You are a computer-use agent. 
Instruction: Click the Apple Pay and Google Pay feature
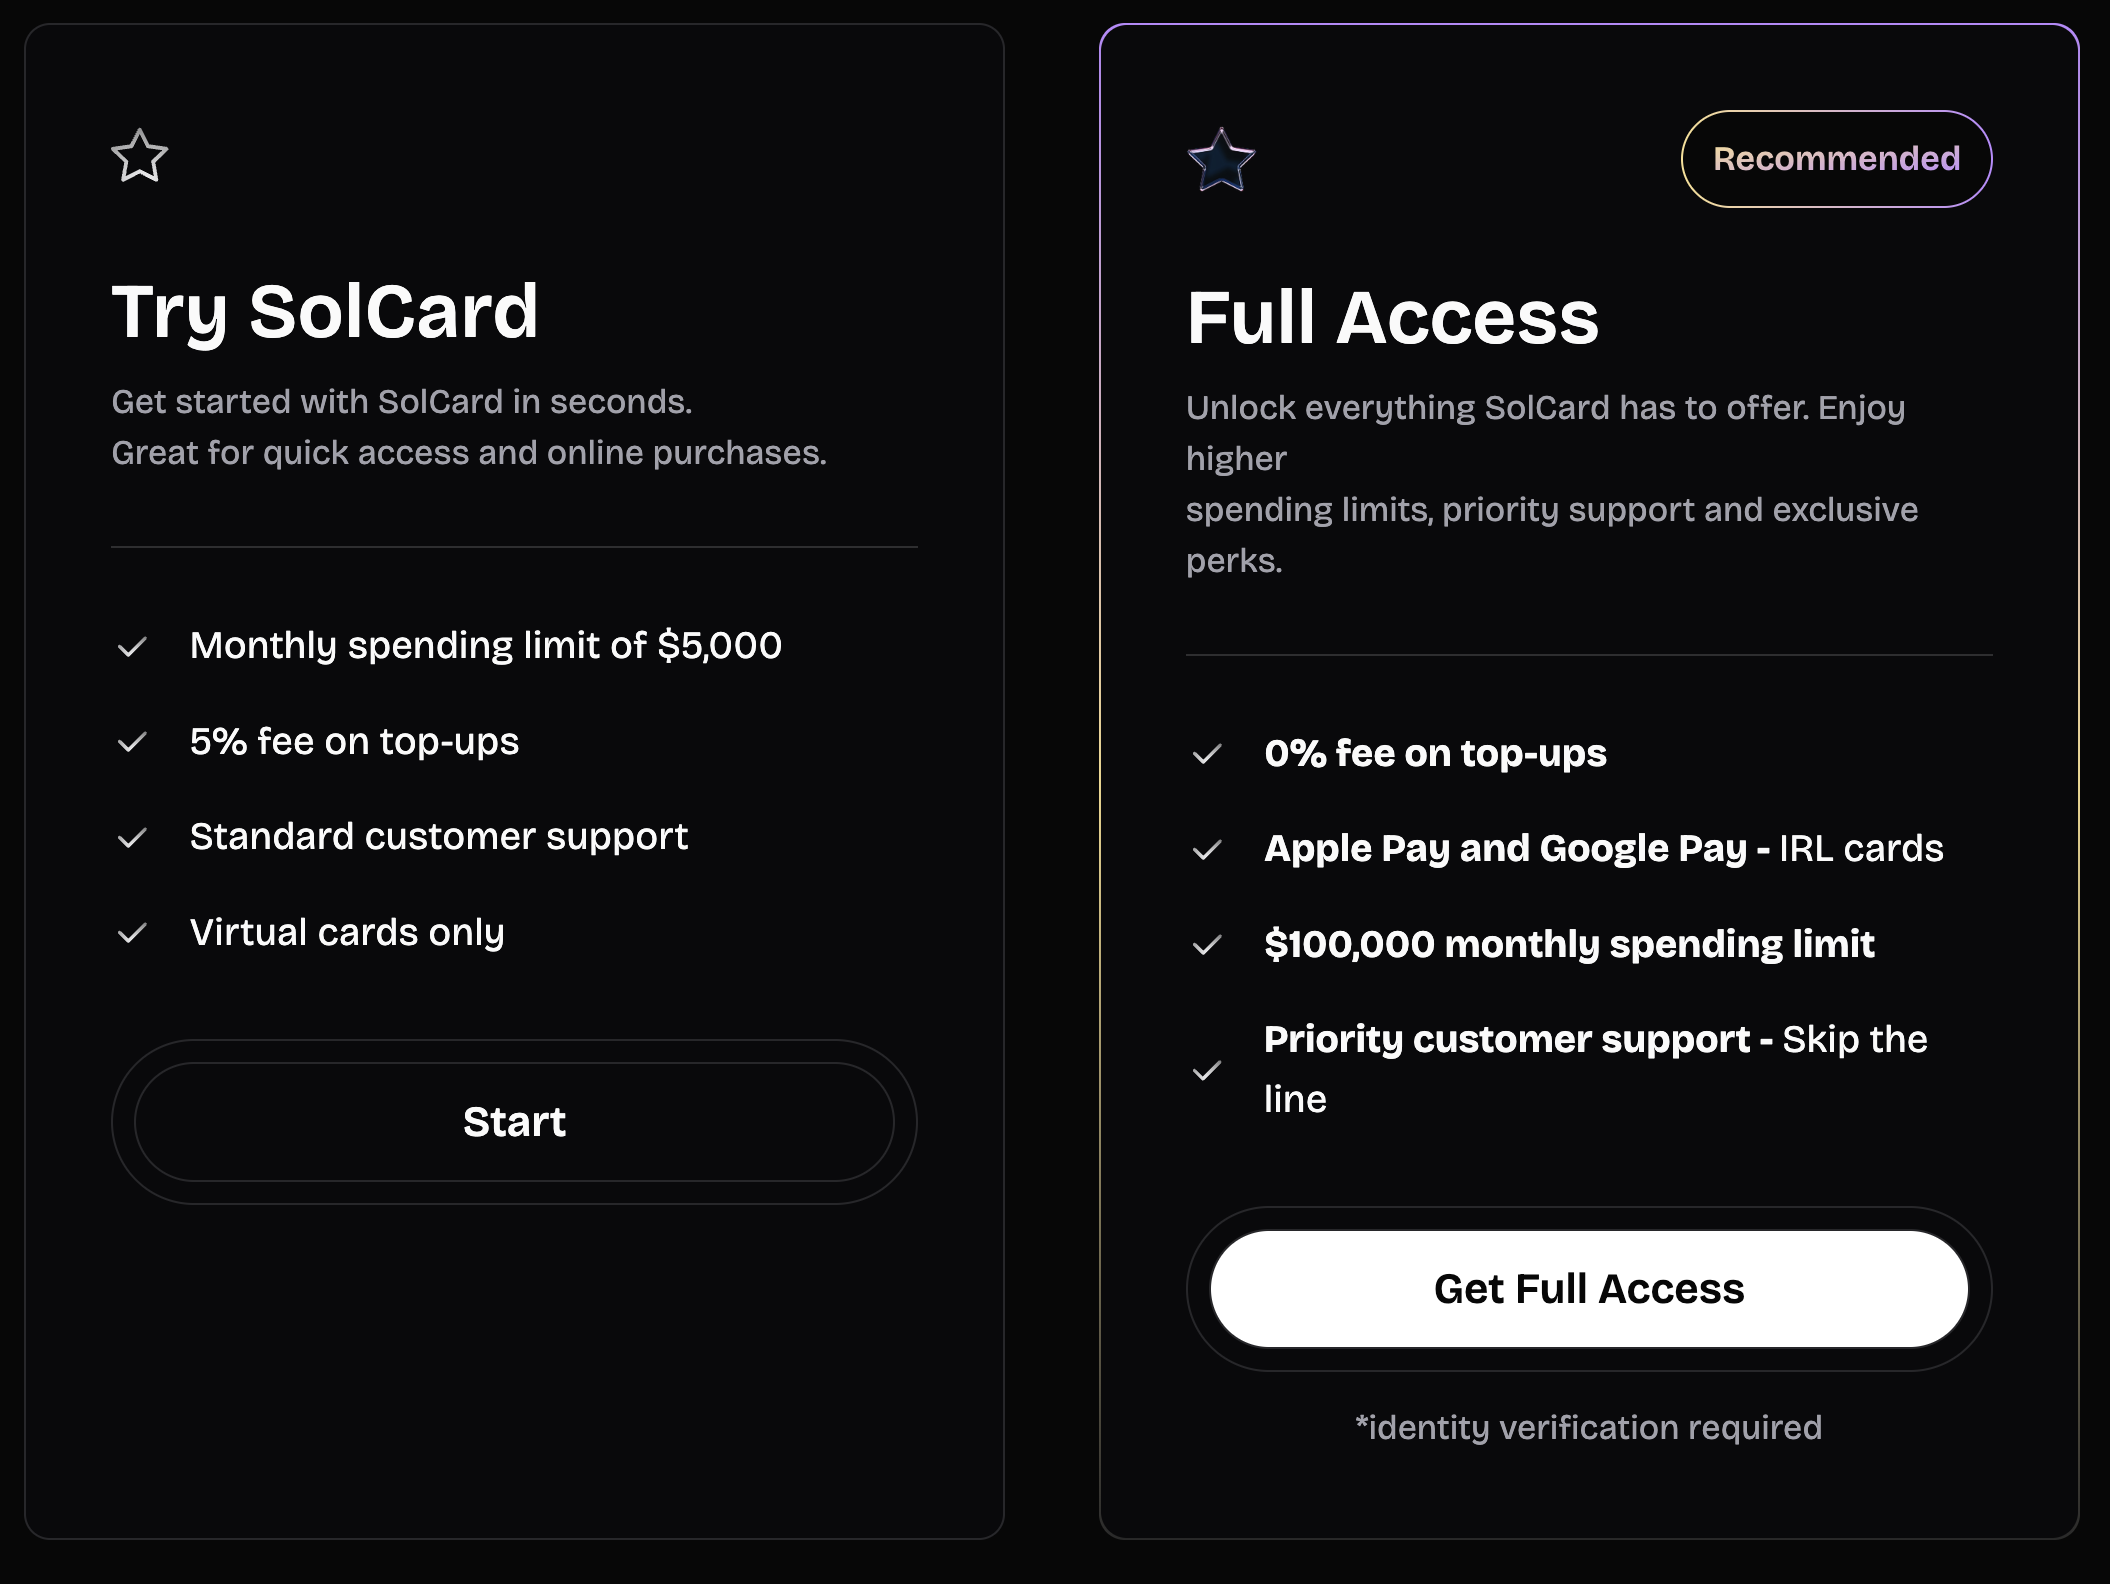(1604, 849)
